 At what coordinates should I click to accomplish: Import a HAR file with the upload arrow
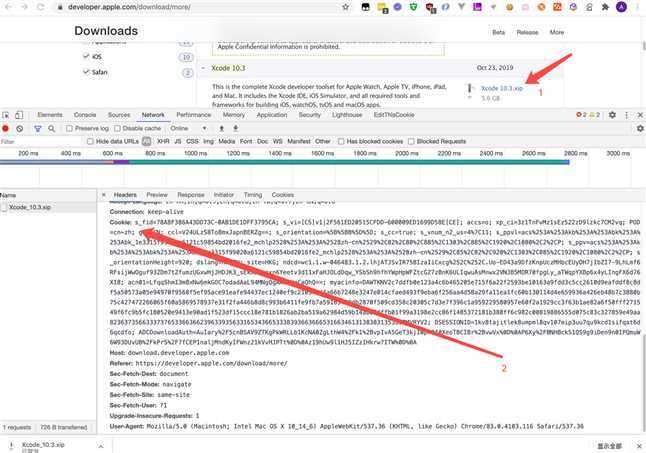221,128
